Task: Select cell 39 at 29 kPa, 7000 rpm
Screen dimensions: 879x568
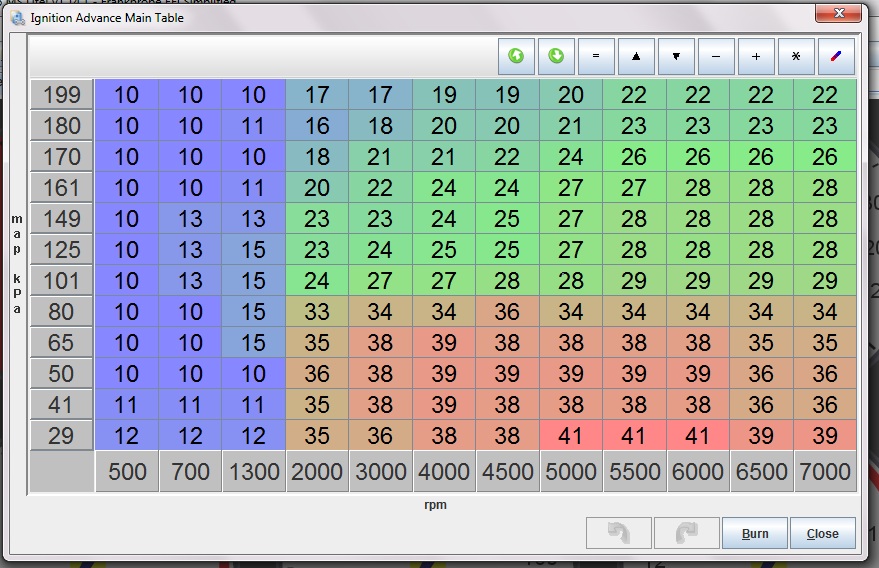Action: click(825, 436)
